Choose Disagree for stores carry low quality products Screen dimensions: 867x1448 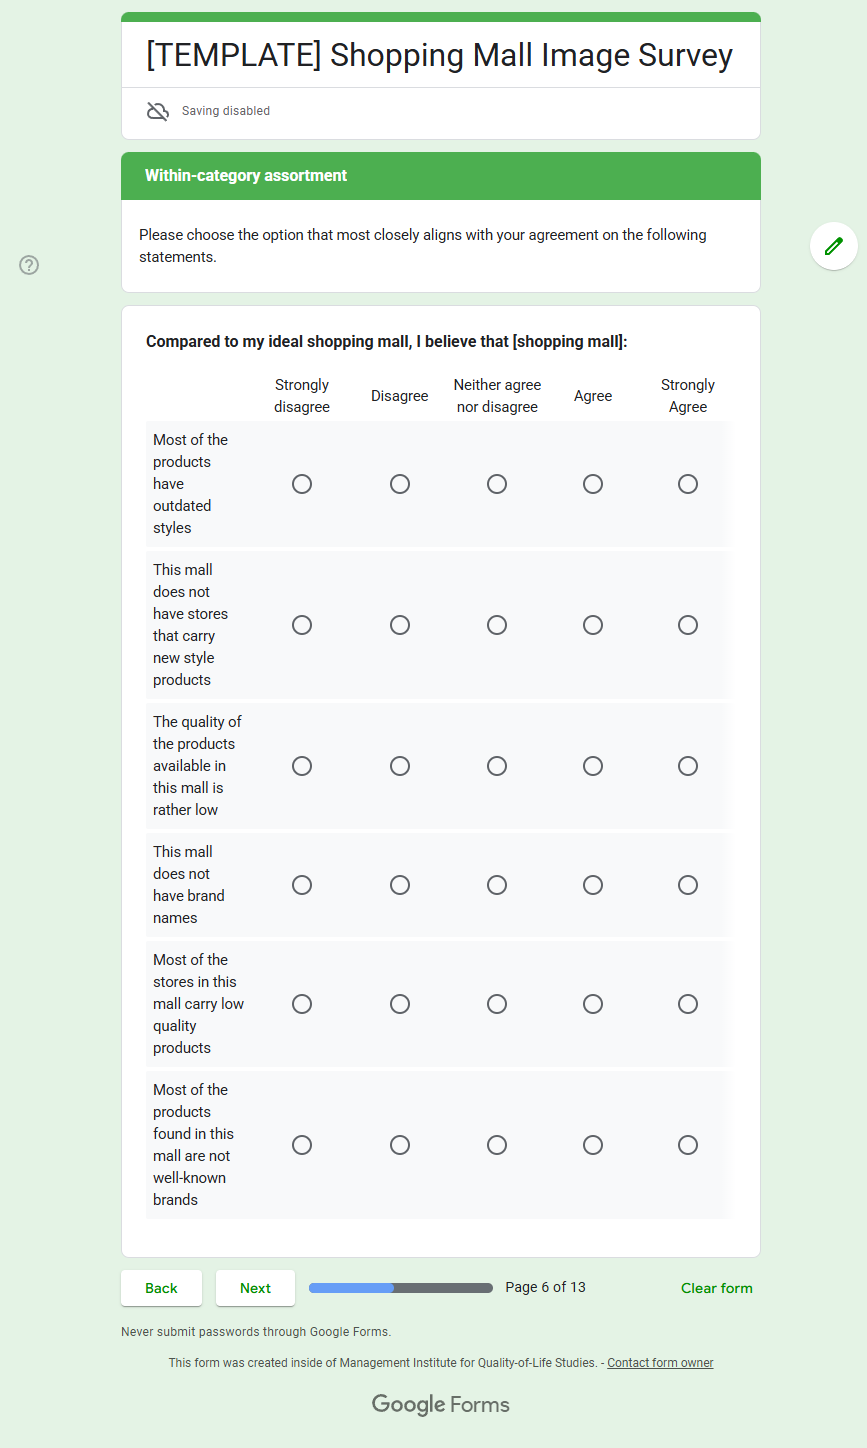pyautogui.click(x=400, y=1004)
